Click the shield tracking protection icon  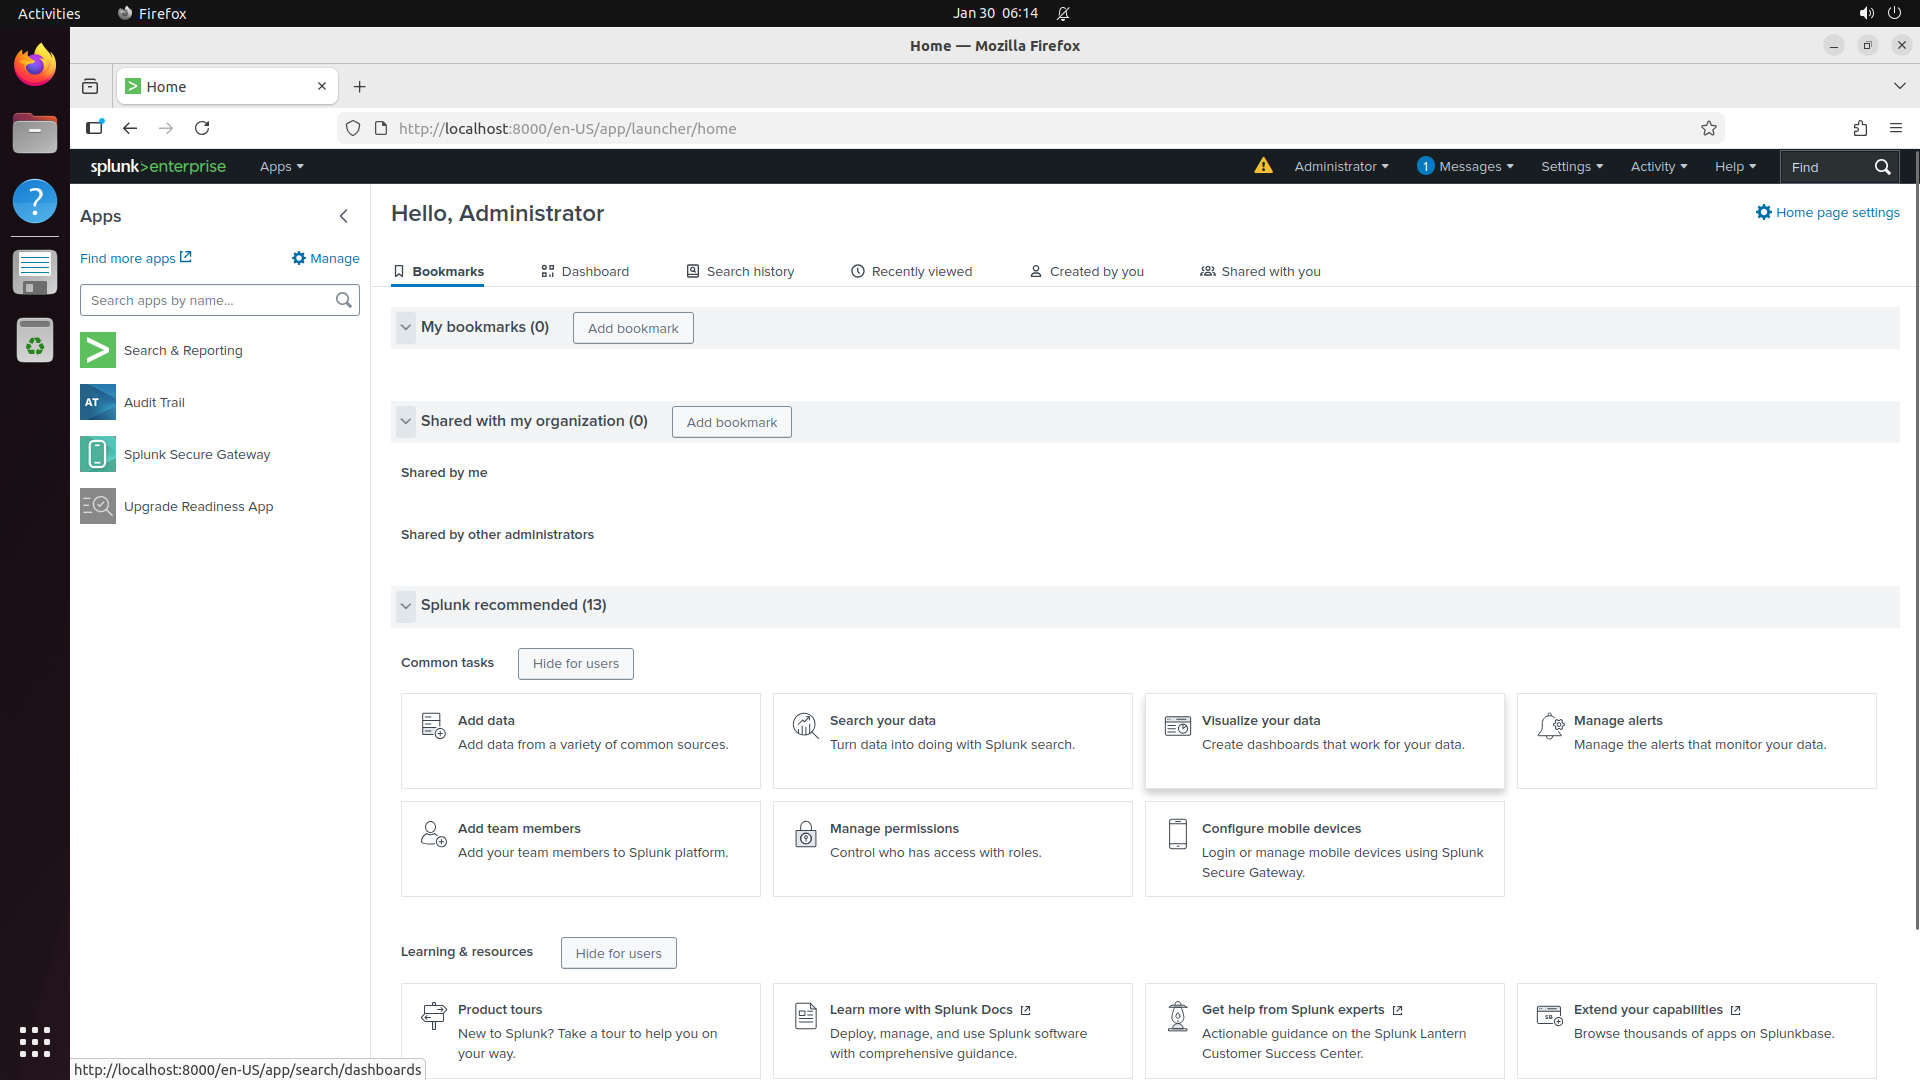click(352, 128)
